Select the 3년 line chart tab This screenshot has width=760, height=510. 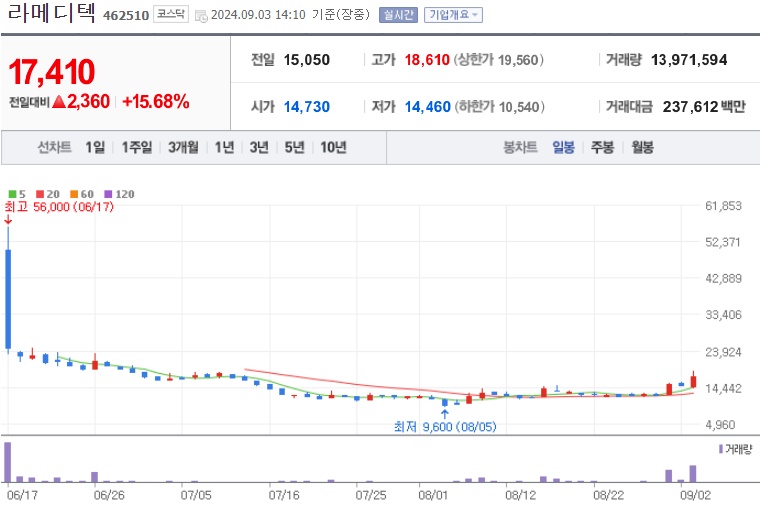[259, 147]
